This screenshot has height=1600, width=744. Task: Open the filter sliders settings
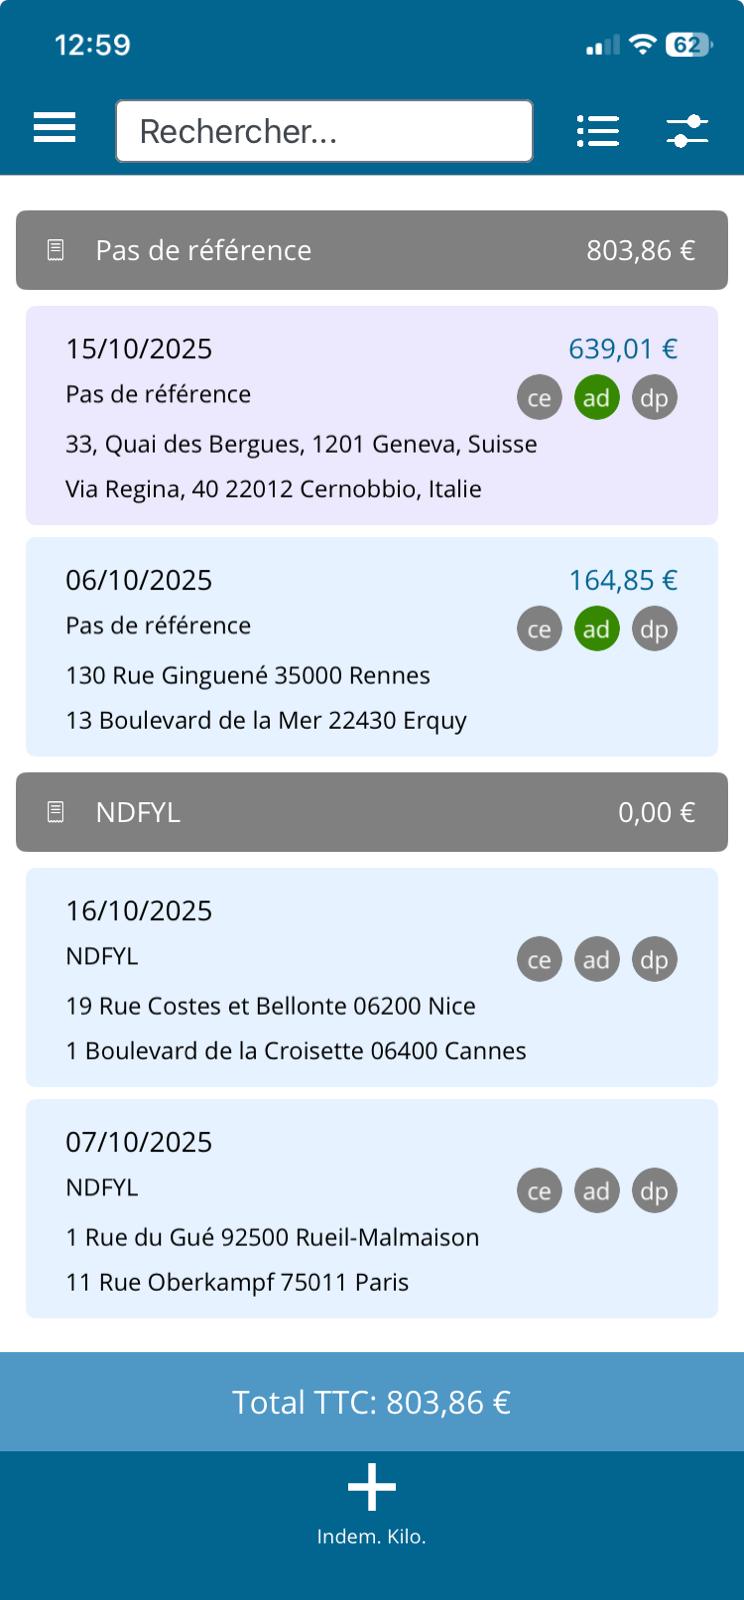coord(687,130)
